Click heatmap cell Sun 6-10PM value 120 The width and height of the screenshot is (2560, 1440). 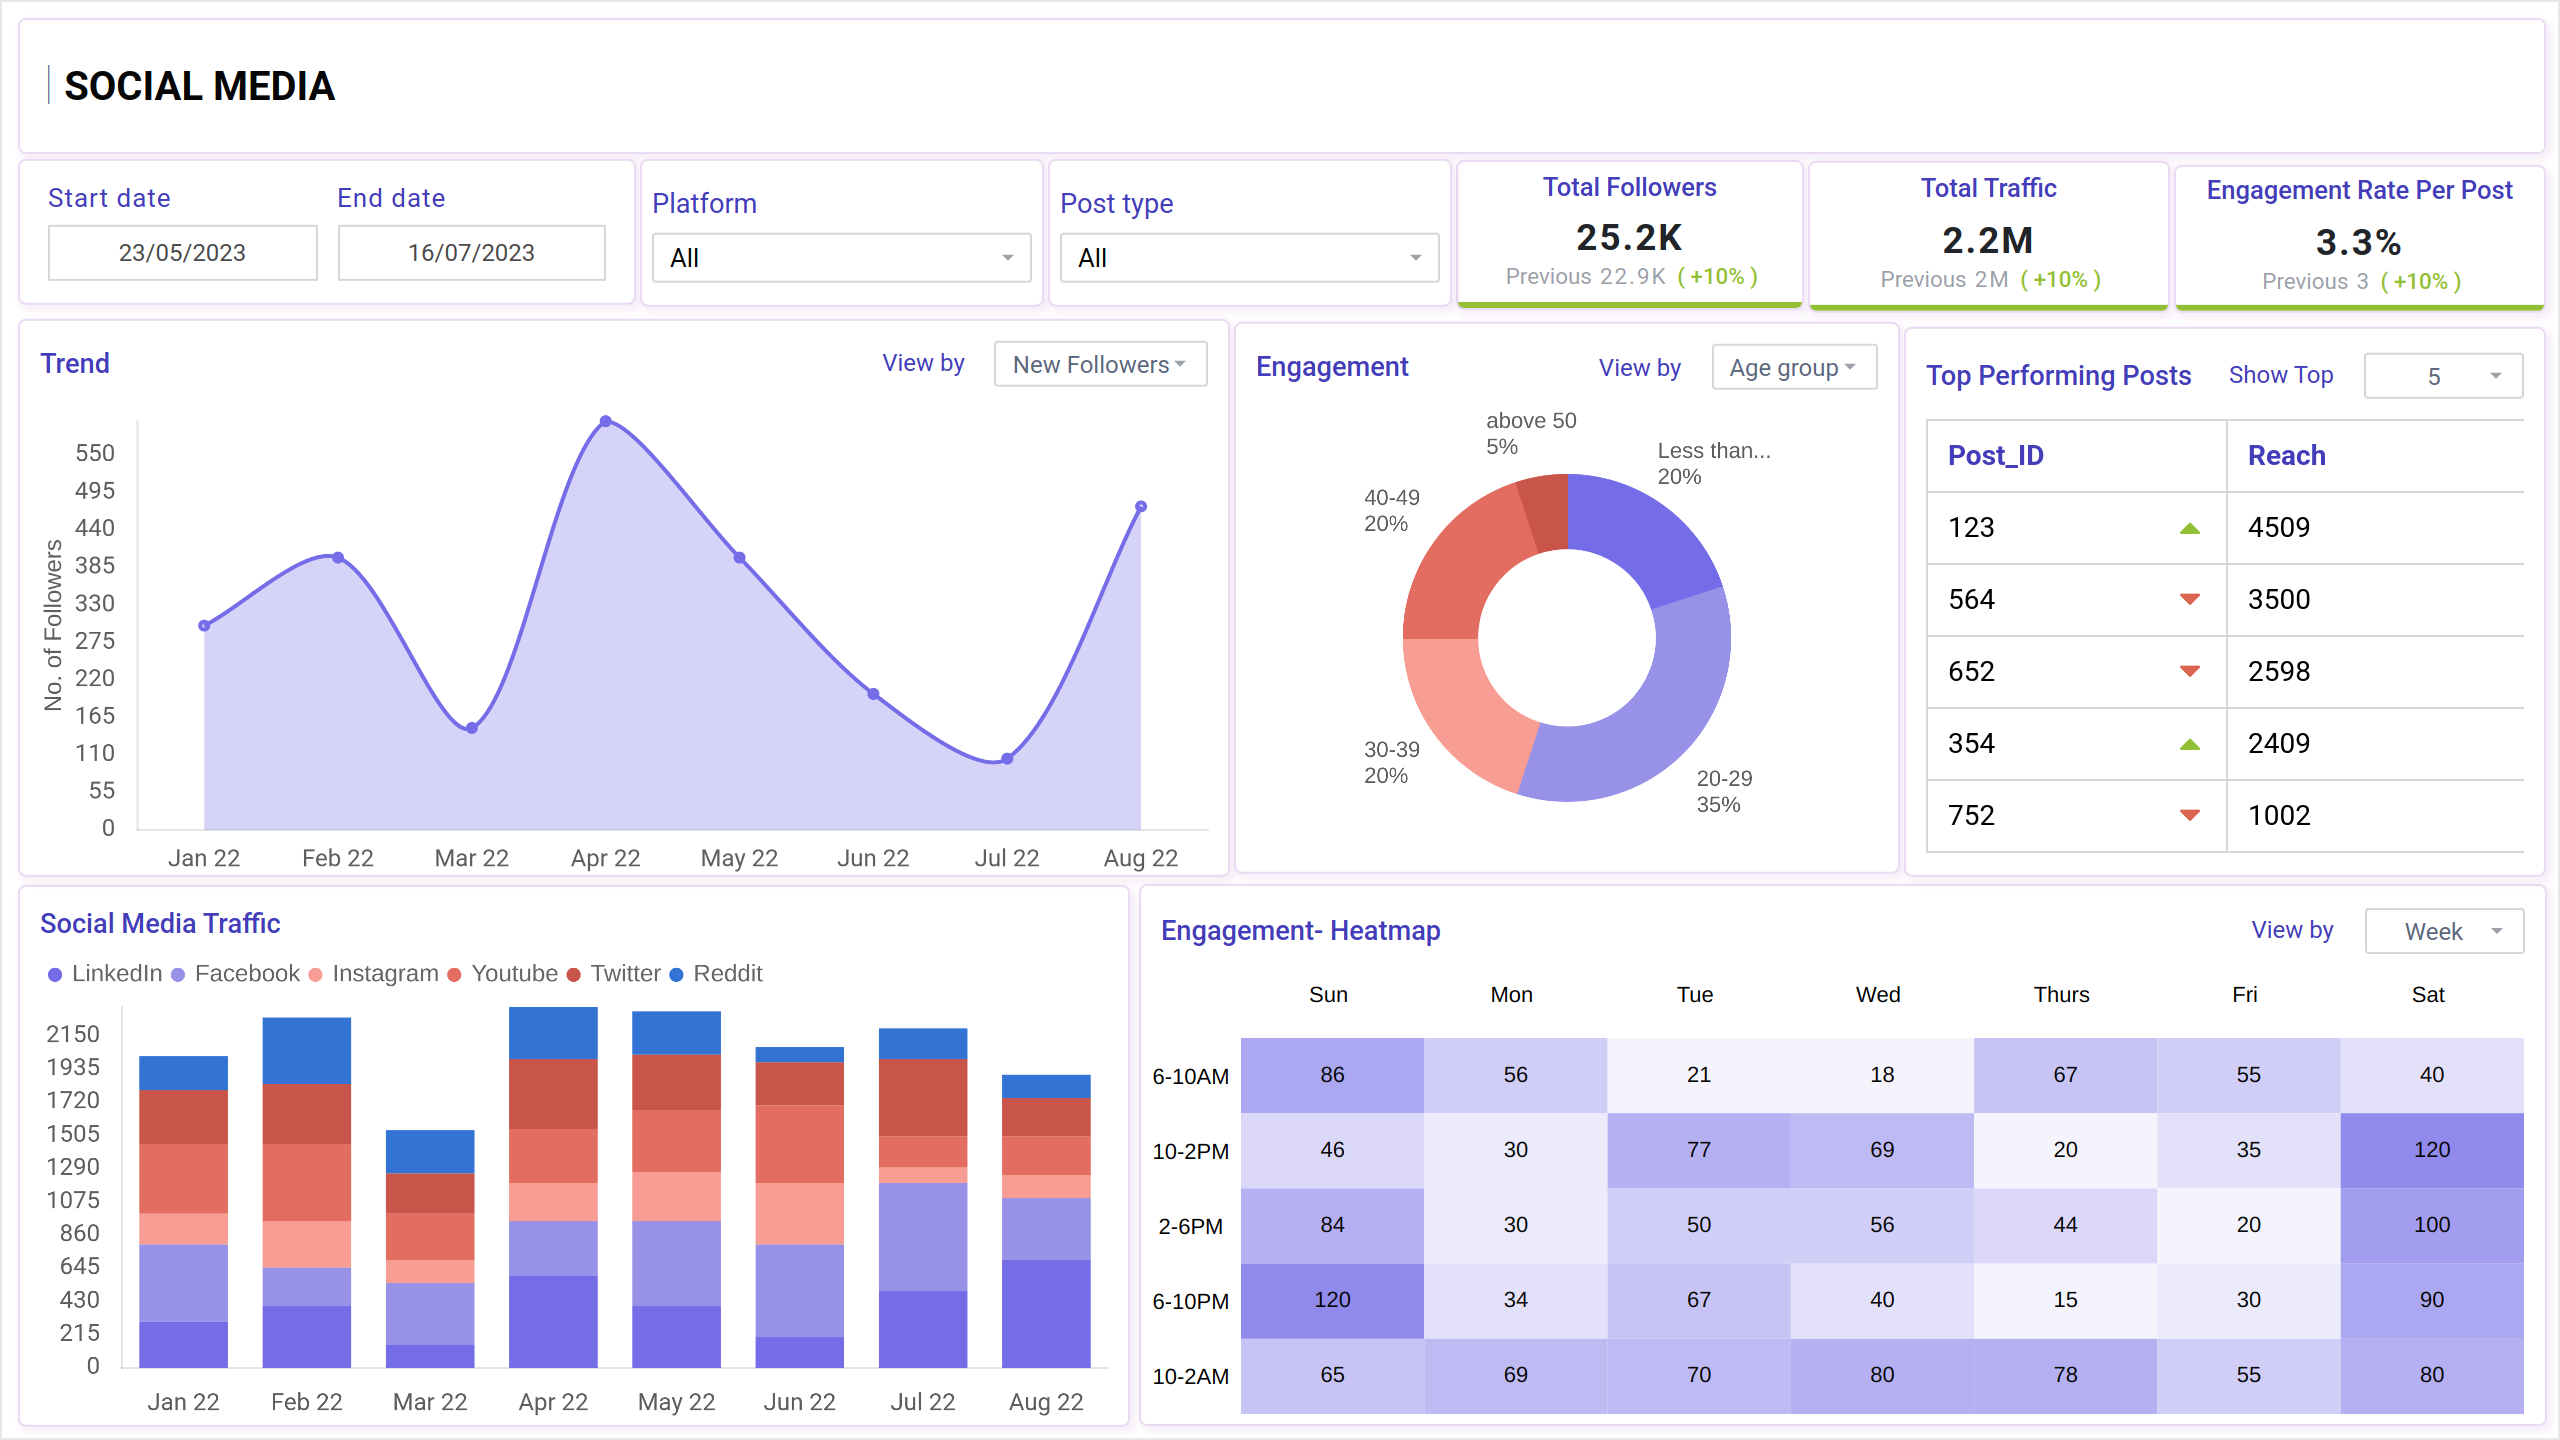(x=1332, y=1300)
